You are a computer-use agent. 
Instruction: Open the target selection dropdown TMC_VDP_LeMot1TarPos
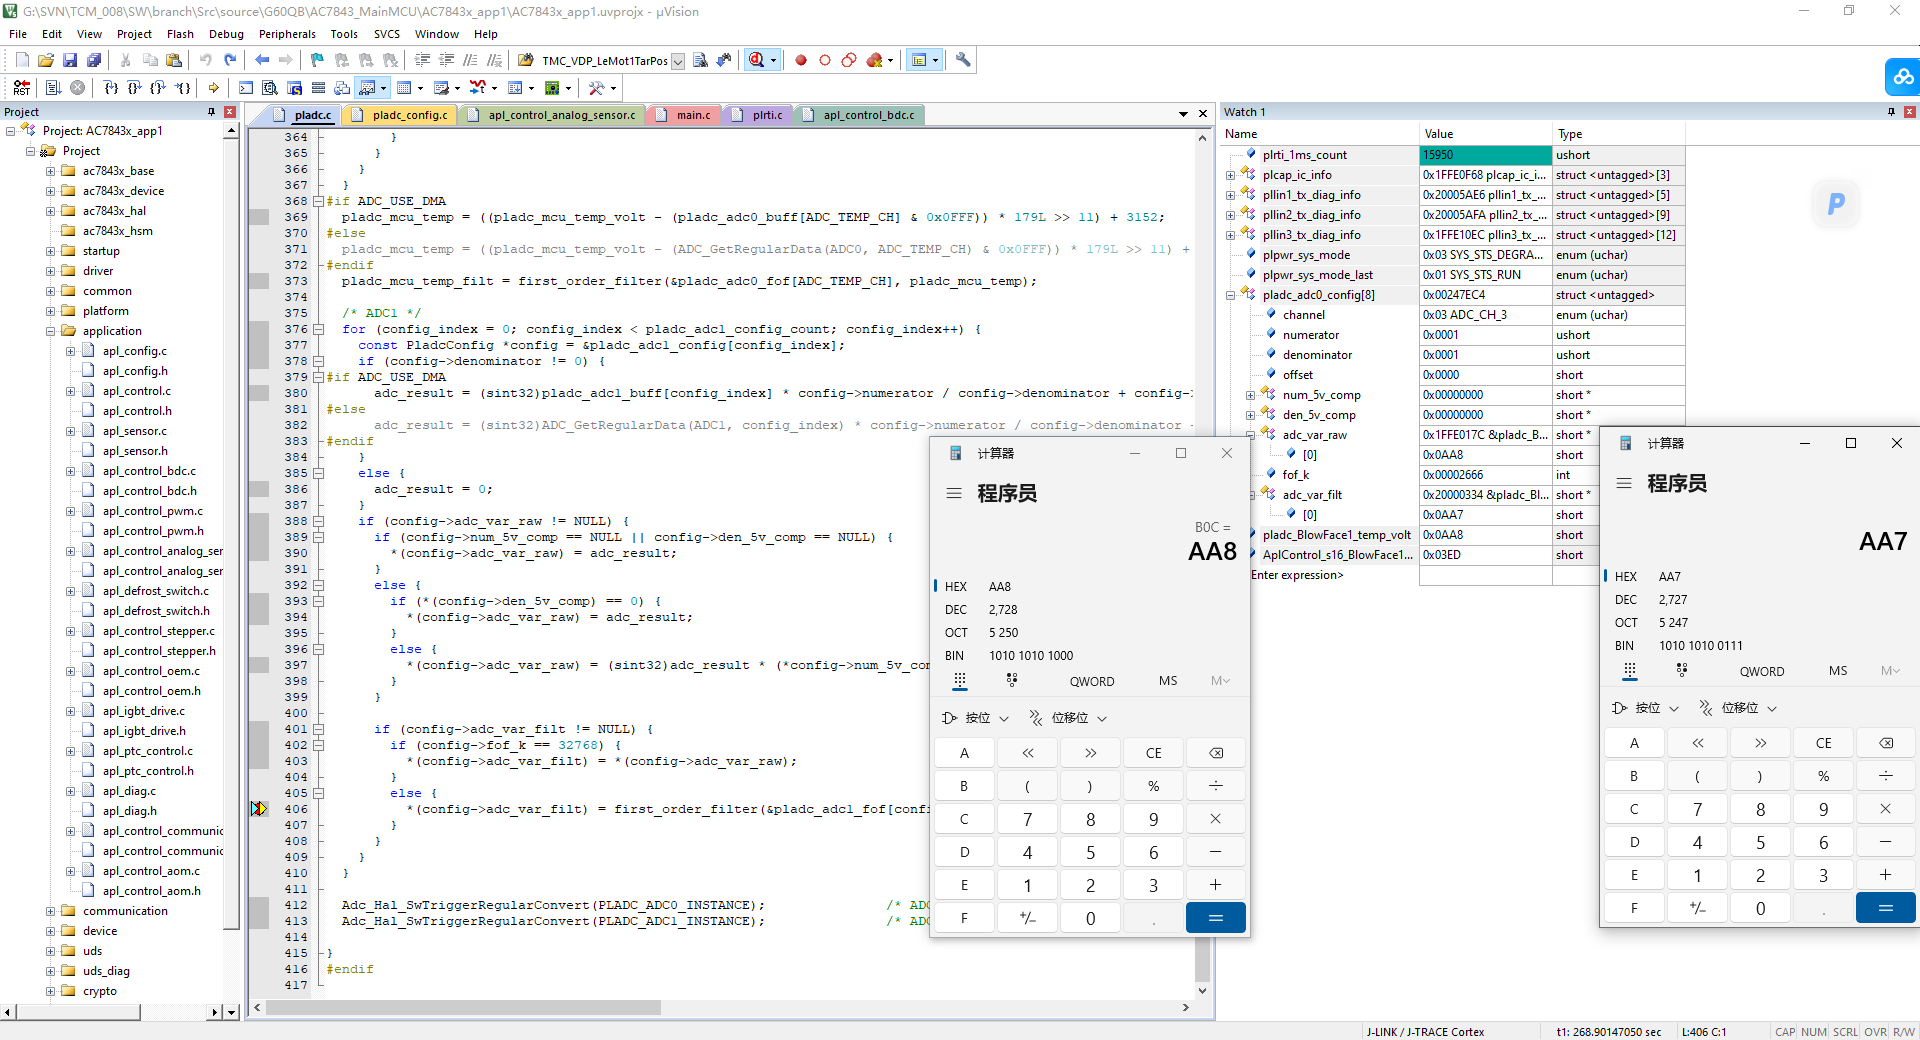click(678, 61)
